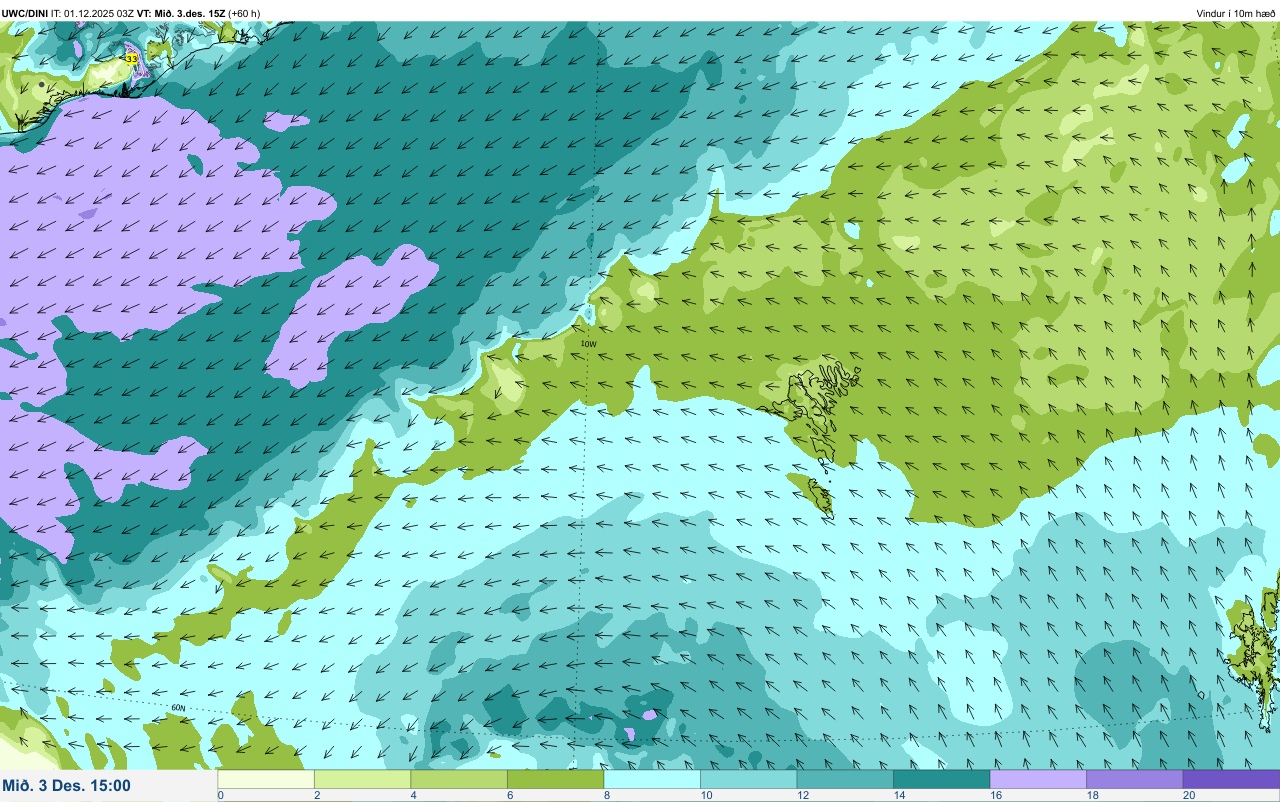This screenshot has width=1280, height=802.
Task: Click legend value '20'
Action: click(x=1188, y=795)
